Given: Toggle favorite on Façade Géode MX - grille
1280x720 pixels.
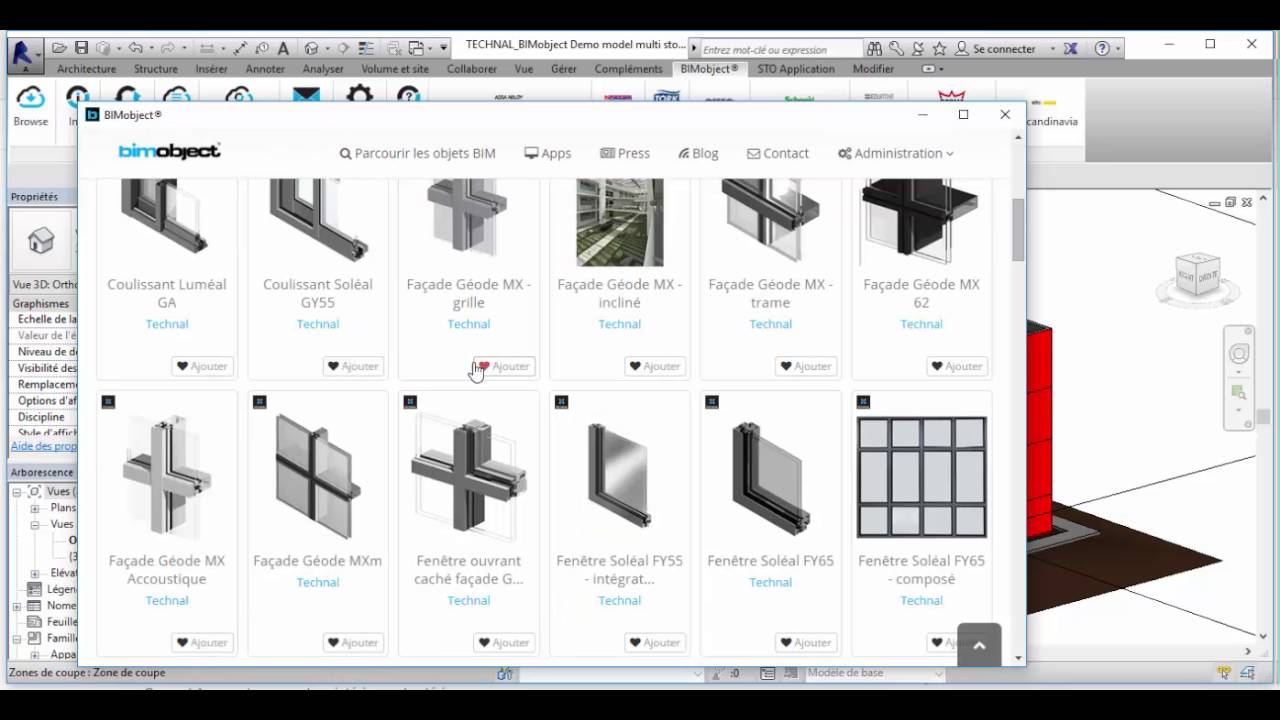Looking at the screenshot, I should click(504, 366).
